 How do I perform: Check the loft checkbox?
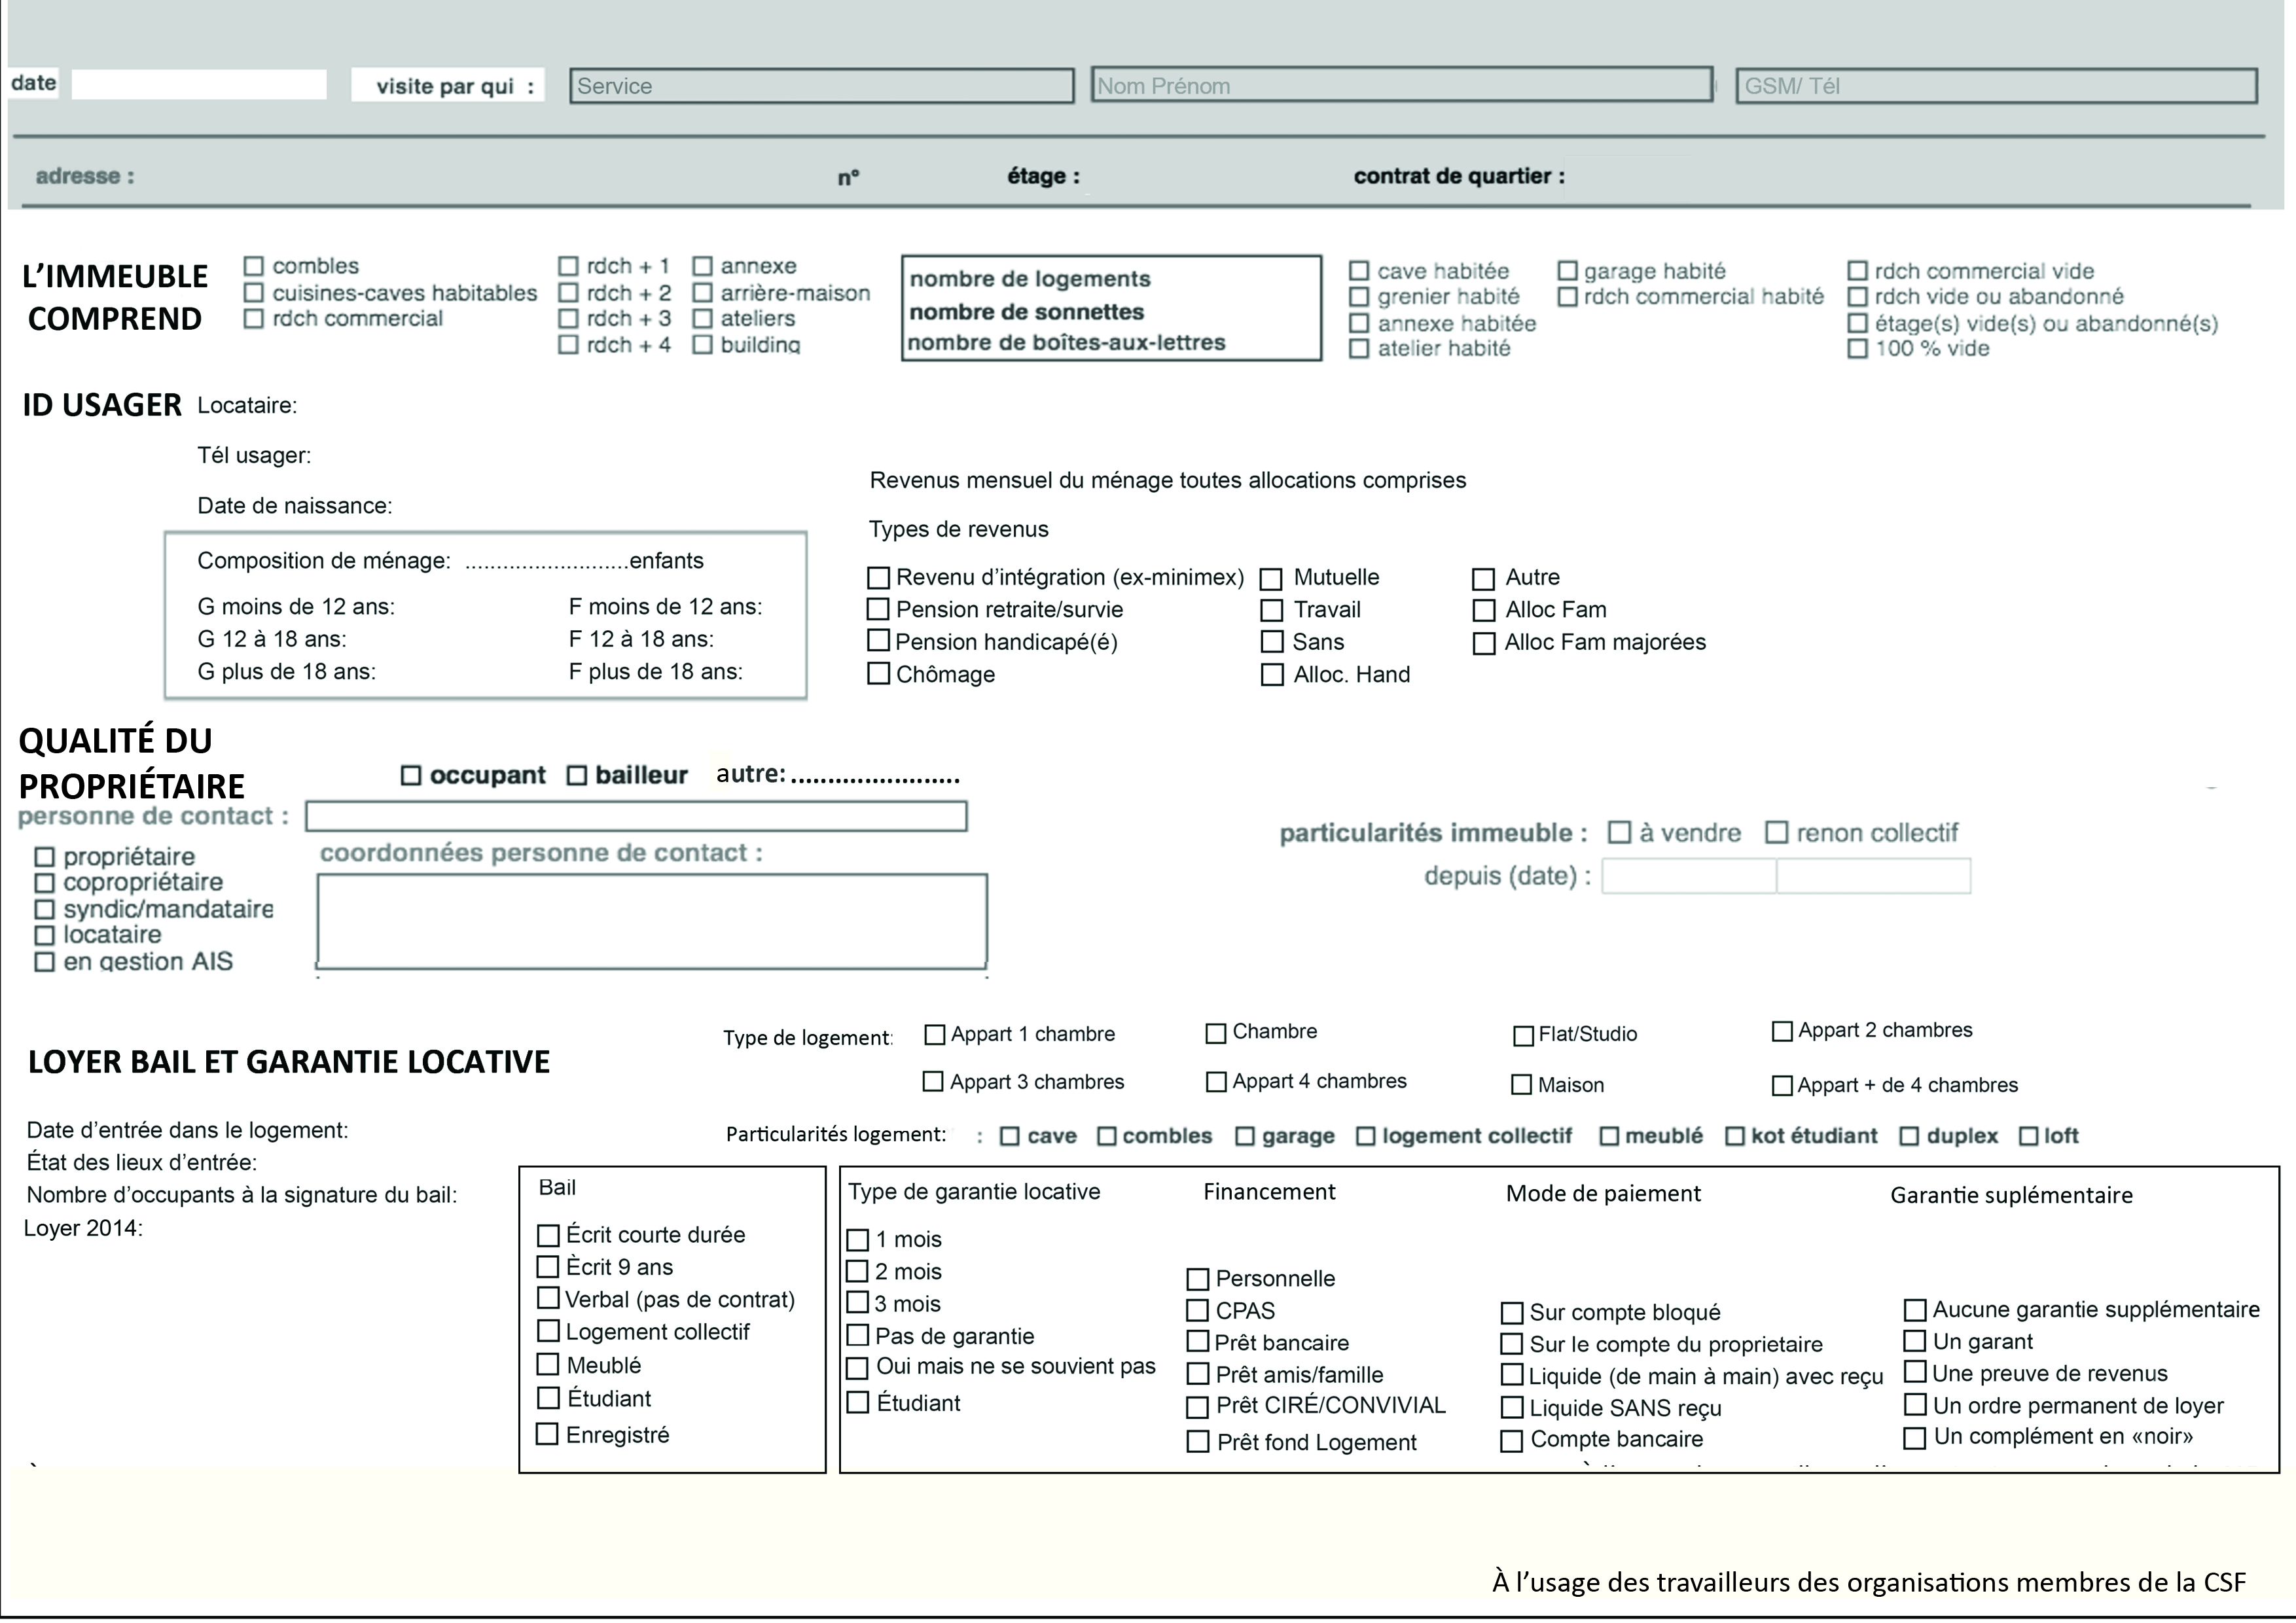pos(2028,1137)
